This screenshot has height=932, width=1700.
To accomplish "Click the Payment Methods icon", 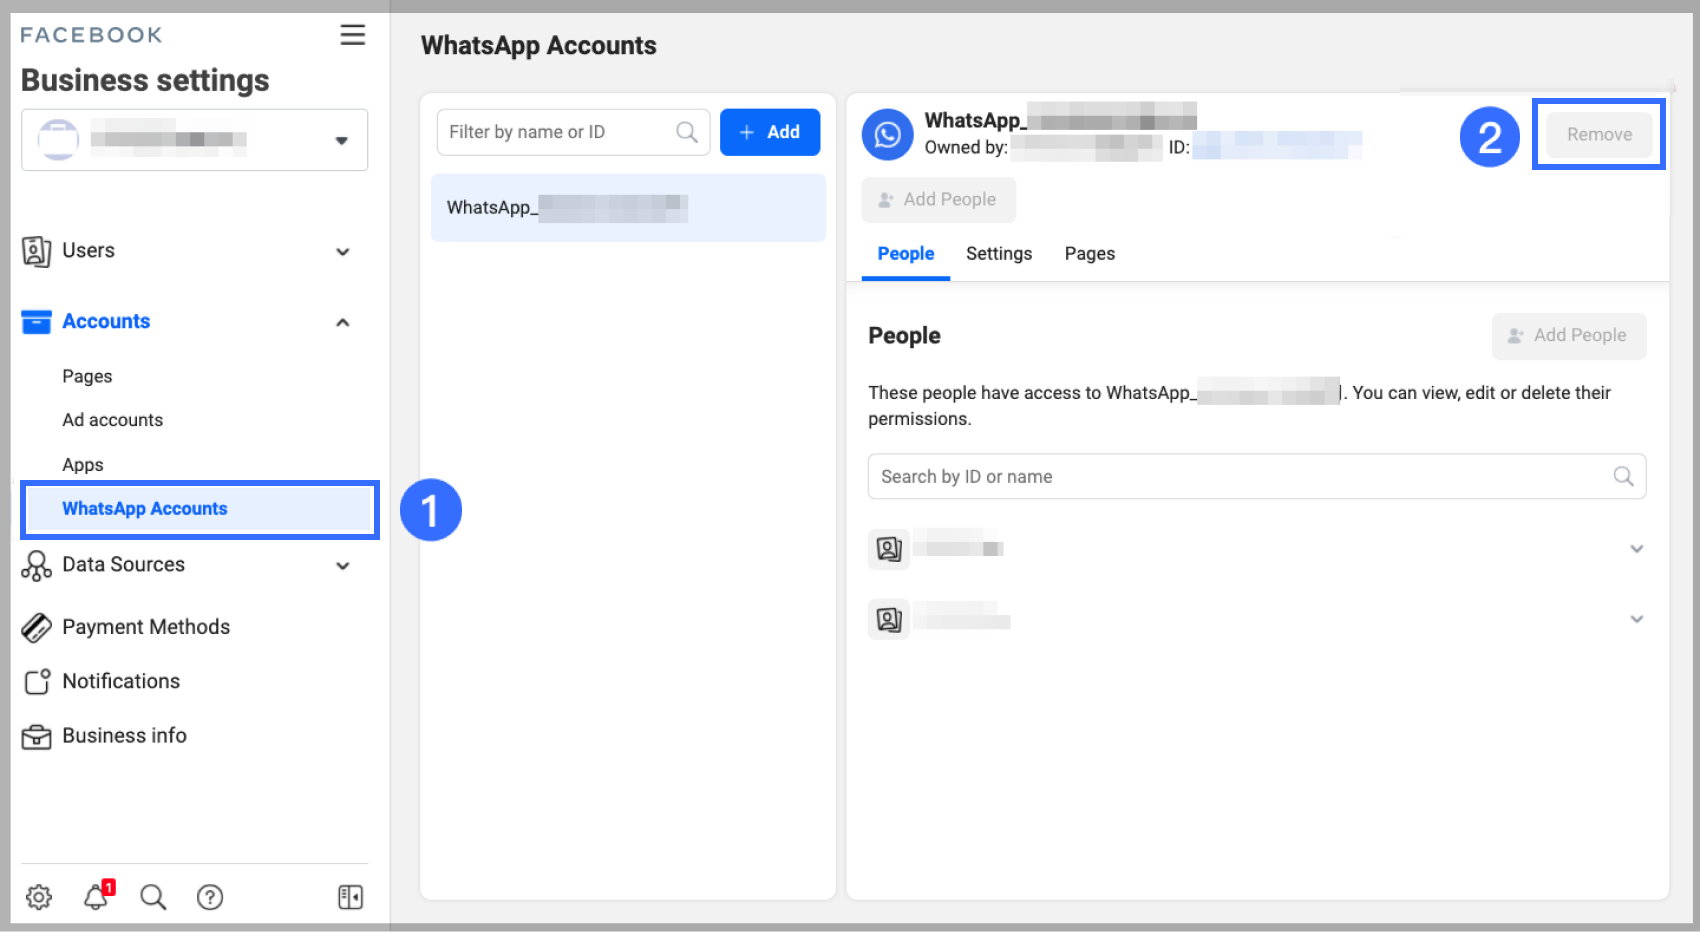I will click(x=36, y=627).
